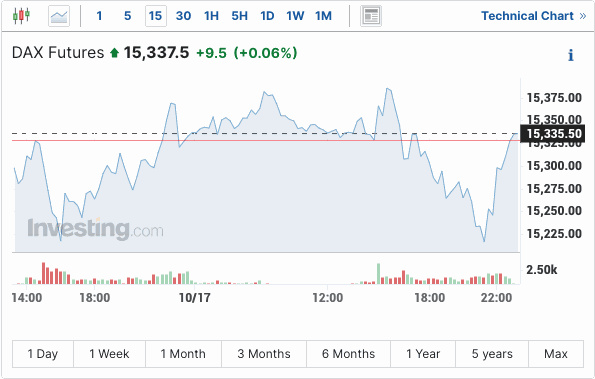The height and width of the screenshot is (379, 595).
Task: Choose the 6 Months range
Action: tap(348, 354)
